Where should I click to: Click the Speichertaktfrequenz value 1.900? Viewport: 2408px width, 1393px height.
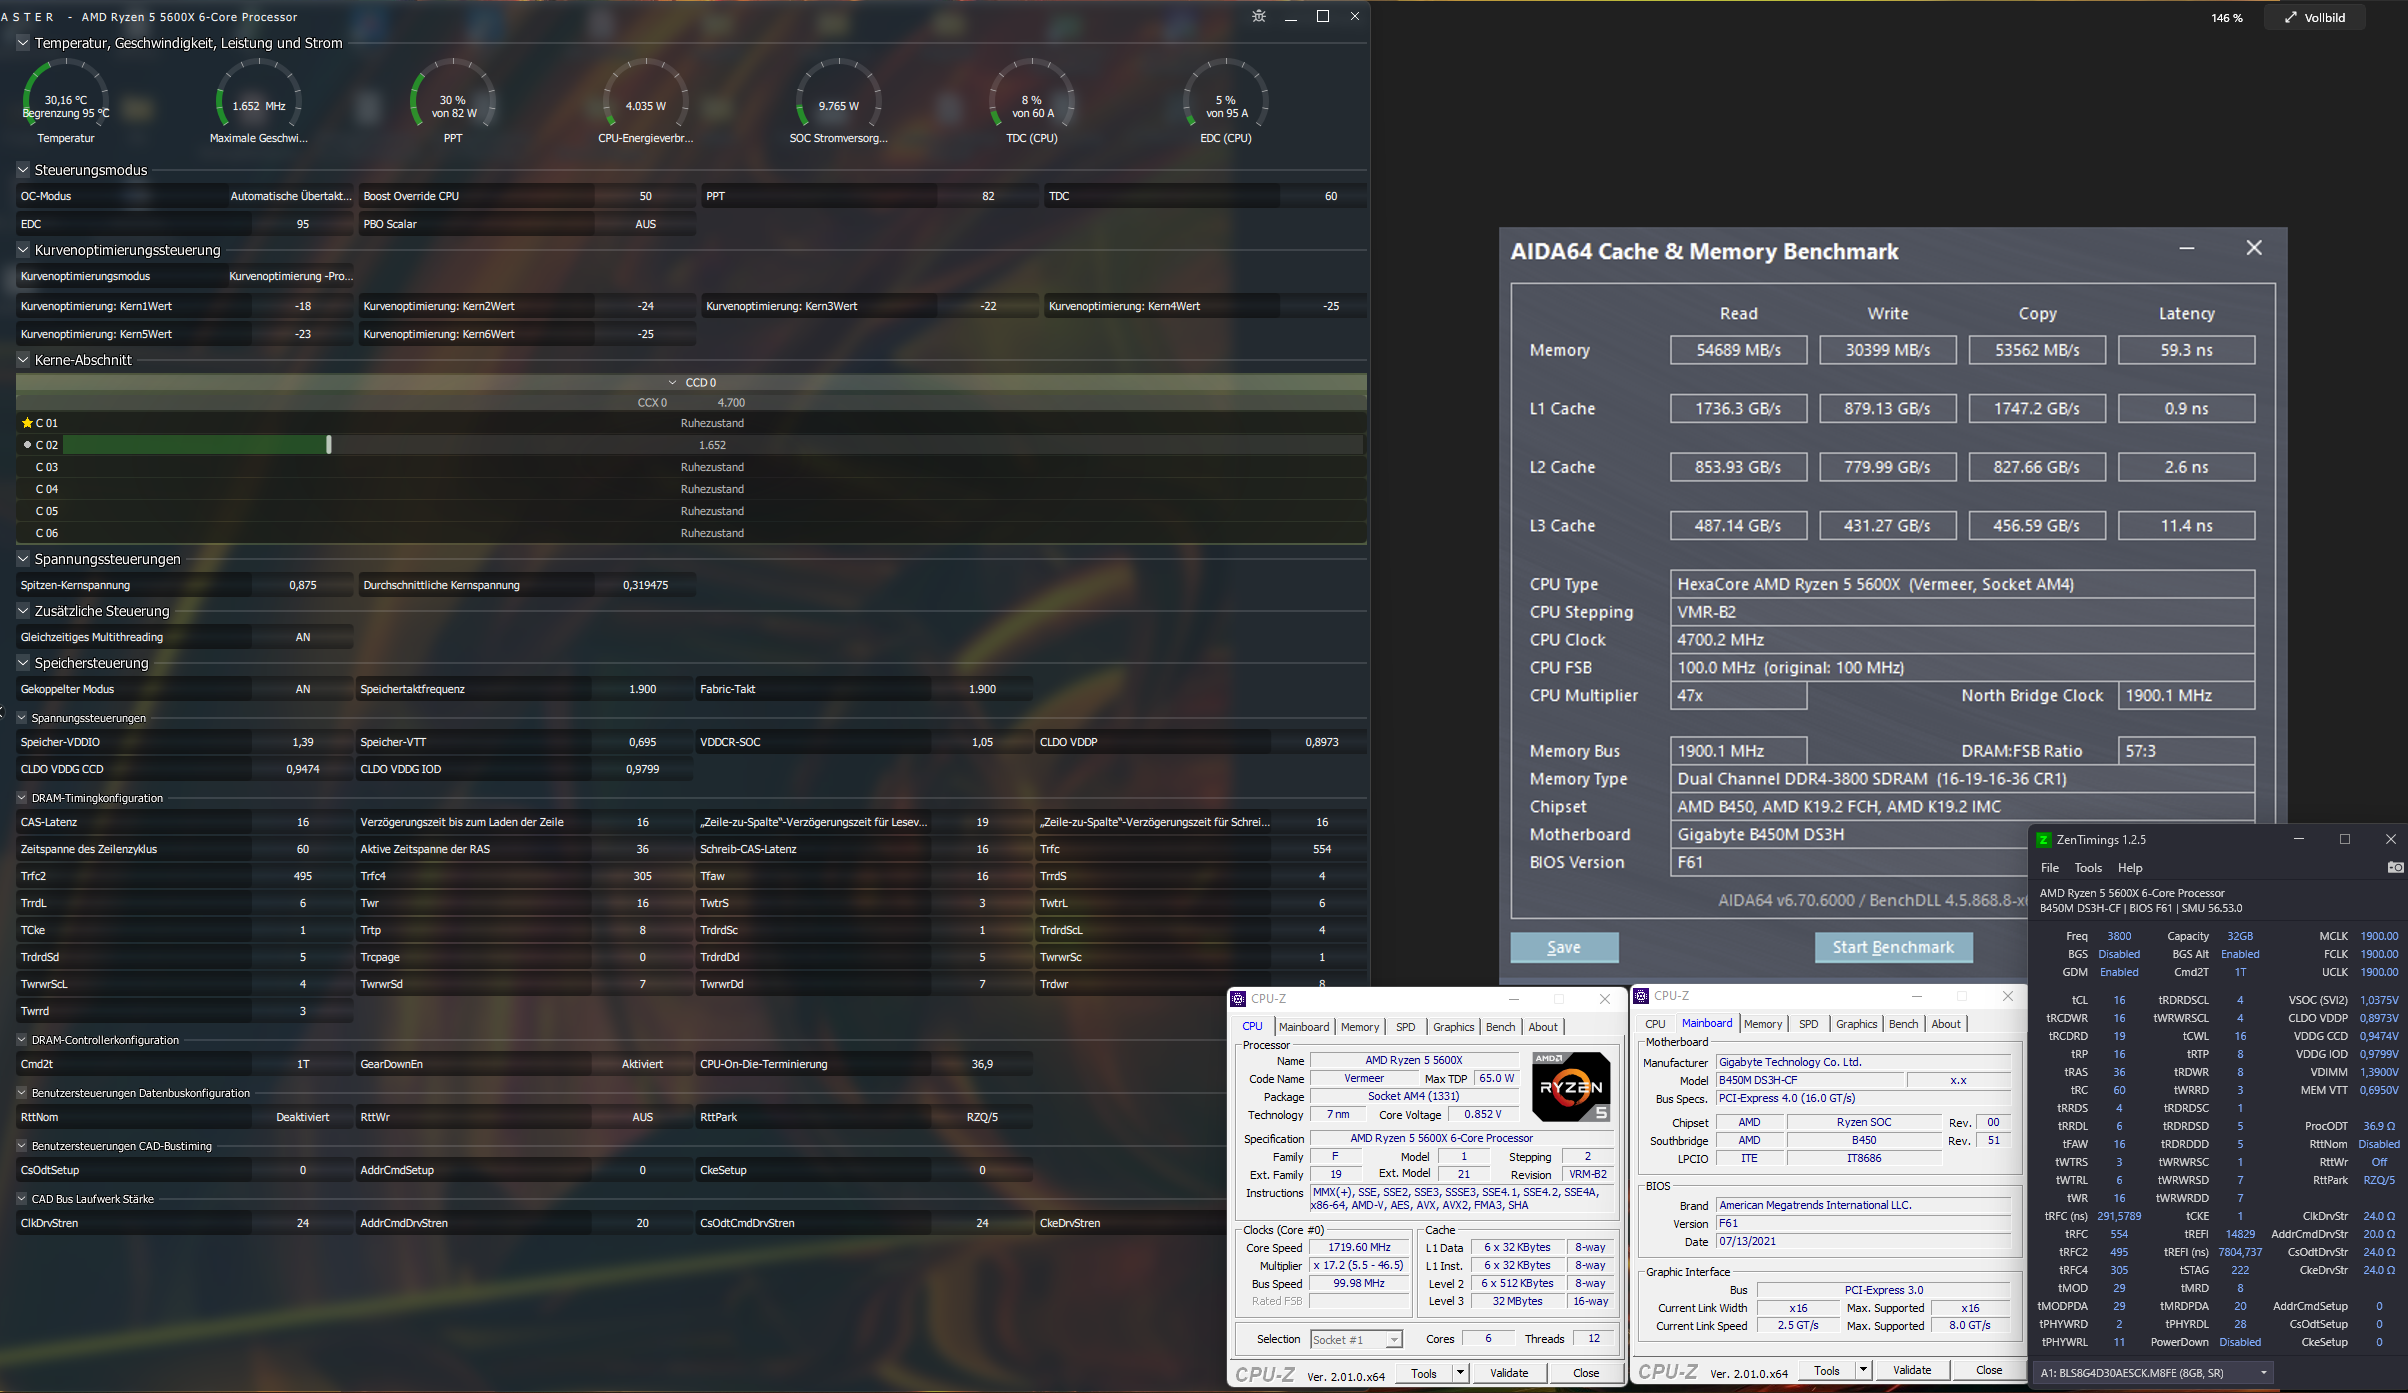click(643, 689)
